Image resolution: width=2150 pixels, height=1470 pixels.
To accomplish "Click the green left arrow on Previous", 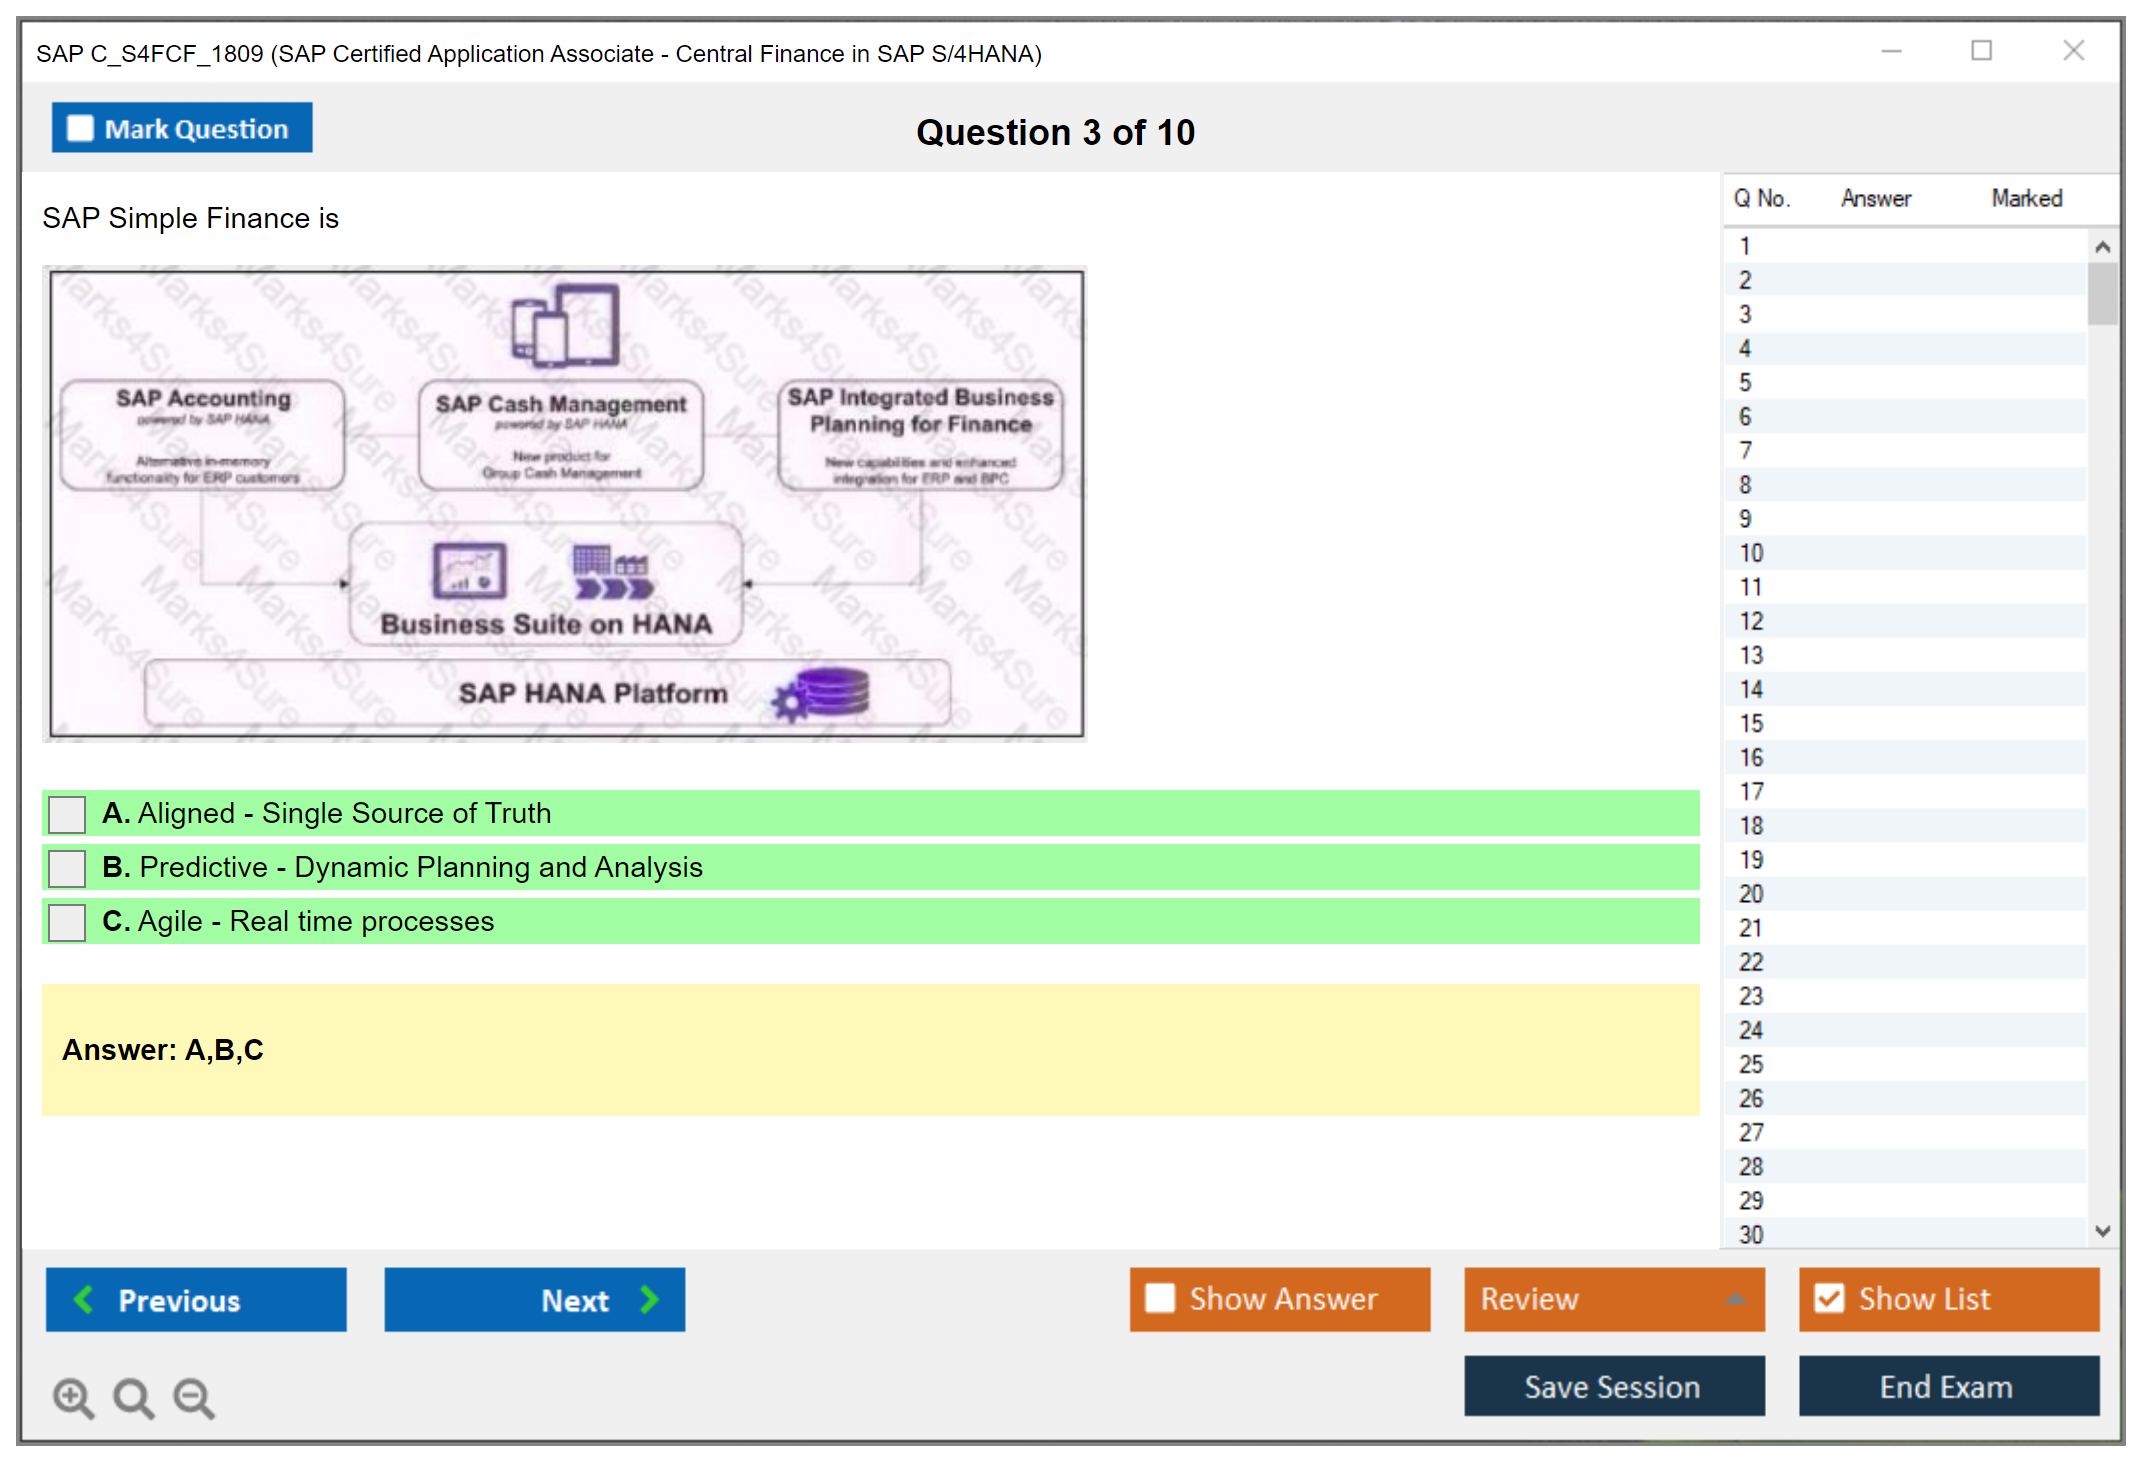I will [x=84, y=1299].
